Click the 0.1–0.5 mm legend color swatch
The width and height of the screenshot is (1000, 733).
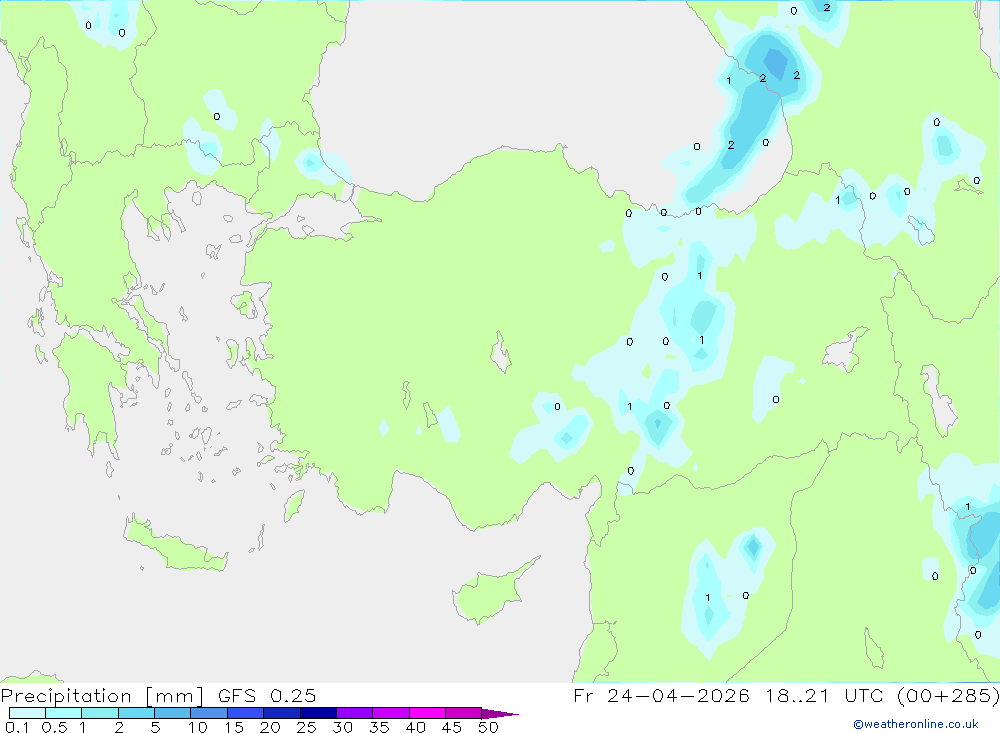click(x=27, y=713)
